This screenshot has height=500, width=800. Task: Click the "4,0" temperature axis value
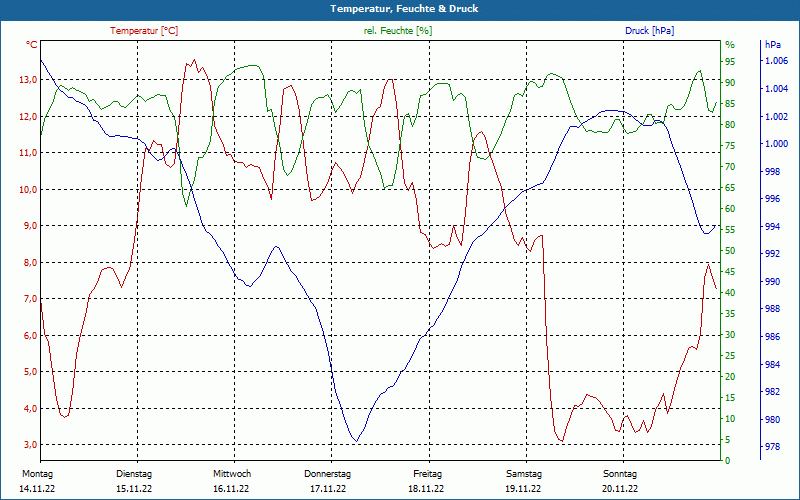[31, 408]
